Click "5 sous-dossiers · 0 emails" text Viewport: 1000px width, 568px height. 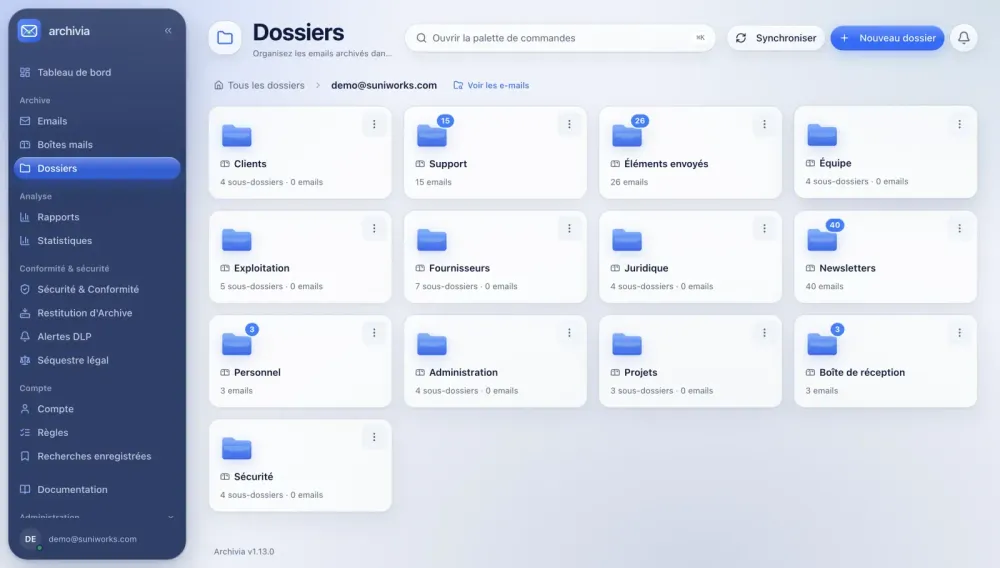coord(272,286)
